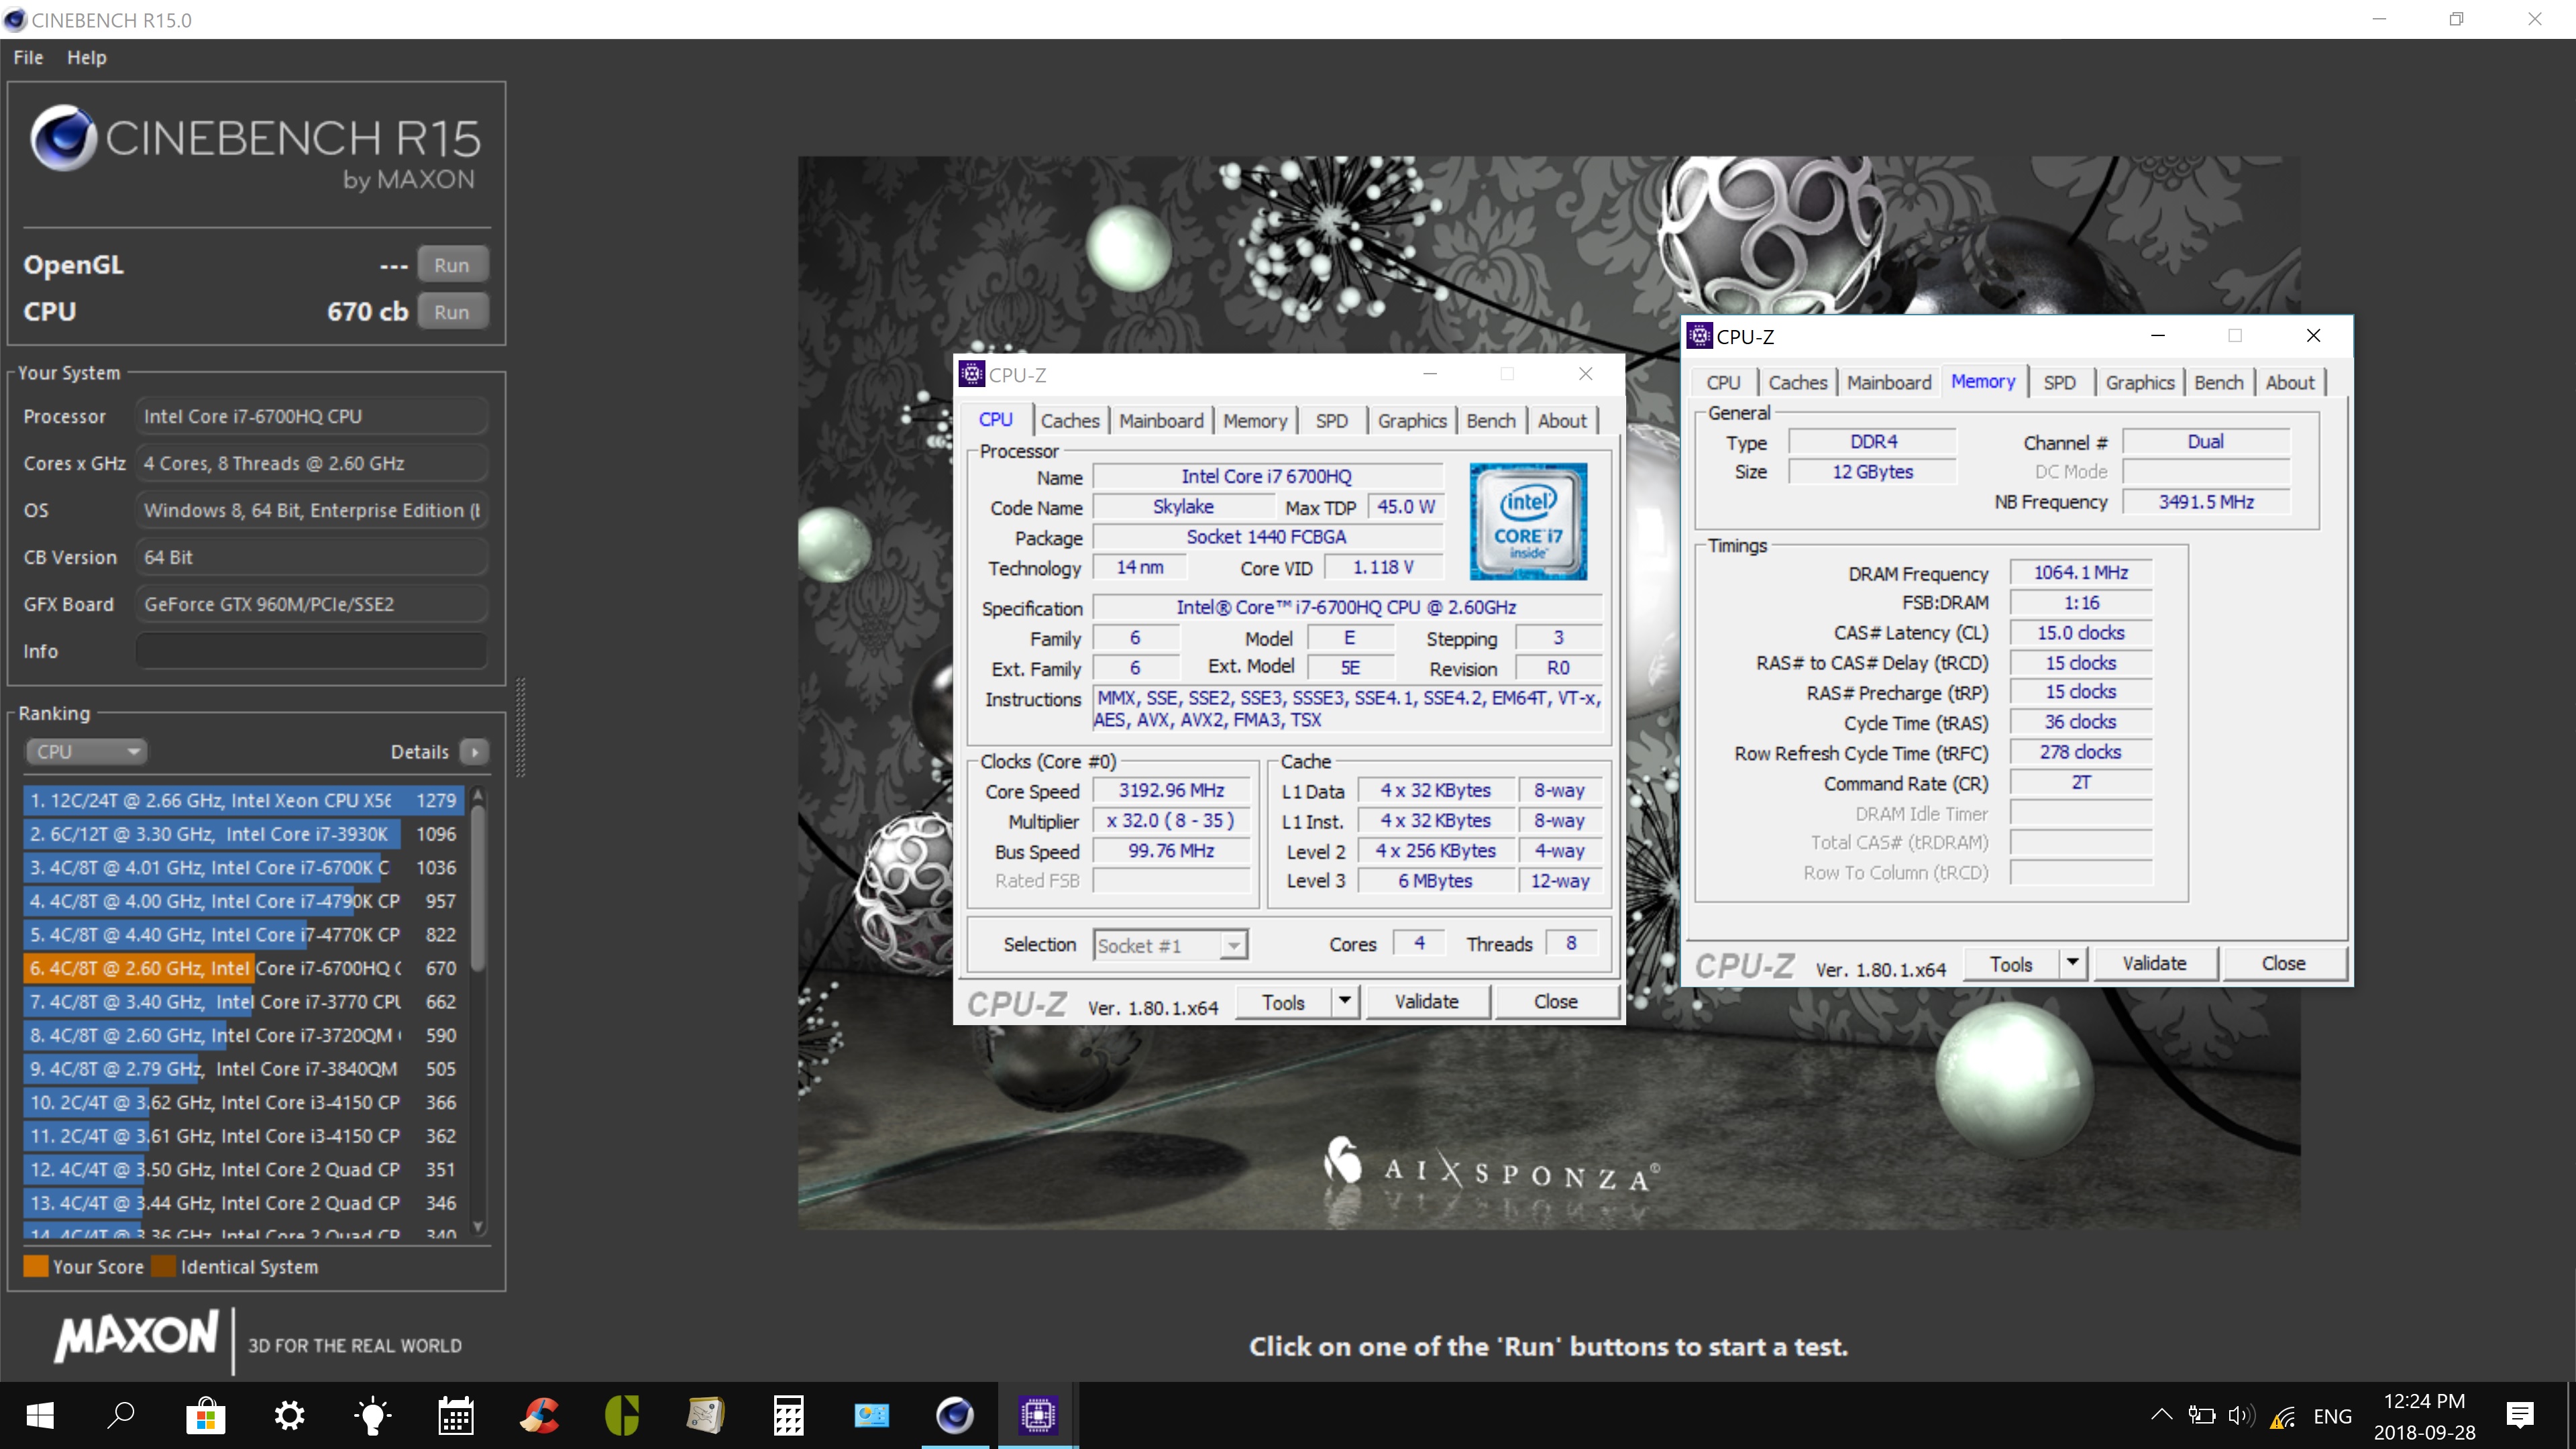The image size is (2576, 1449).
Task: Show hidden system tray icons
Action: click(x=2161, y=1415)
